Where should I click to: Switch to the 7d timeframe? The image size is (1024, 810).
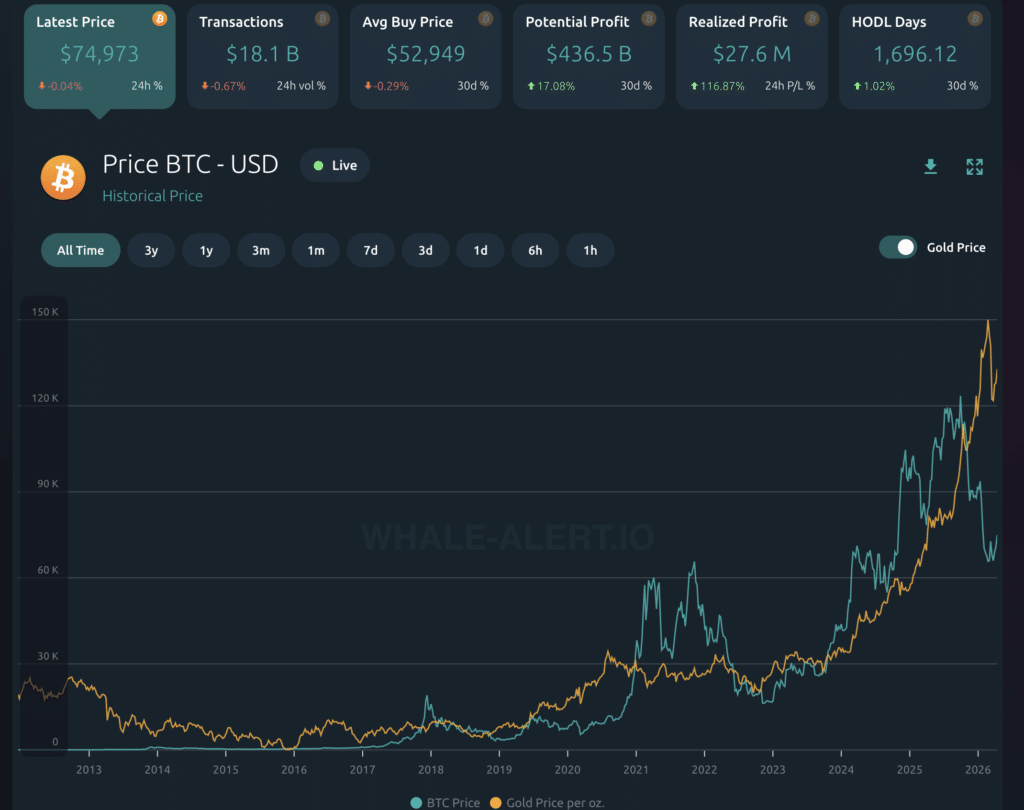coord(370,250)
